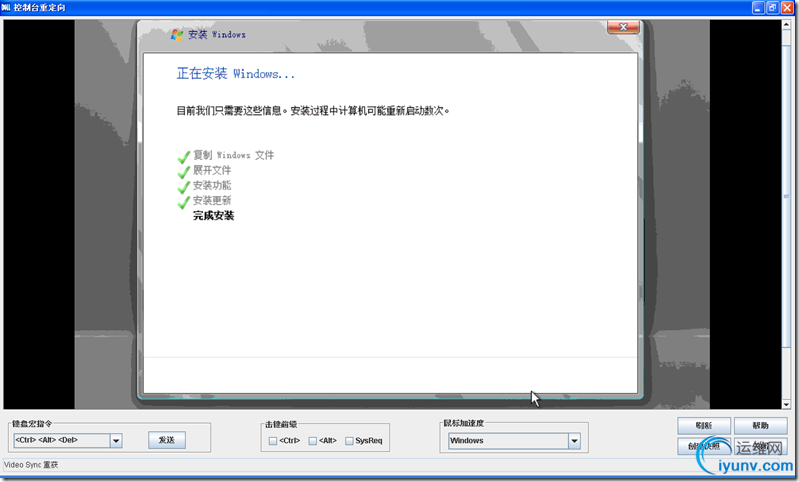Viewport: 799px width, 482px height.
Task: Click the 'Windows' mouse acceleration value field
Action: tap(509, 441)
